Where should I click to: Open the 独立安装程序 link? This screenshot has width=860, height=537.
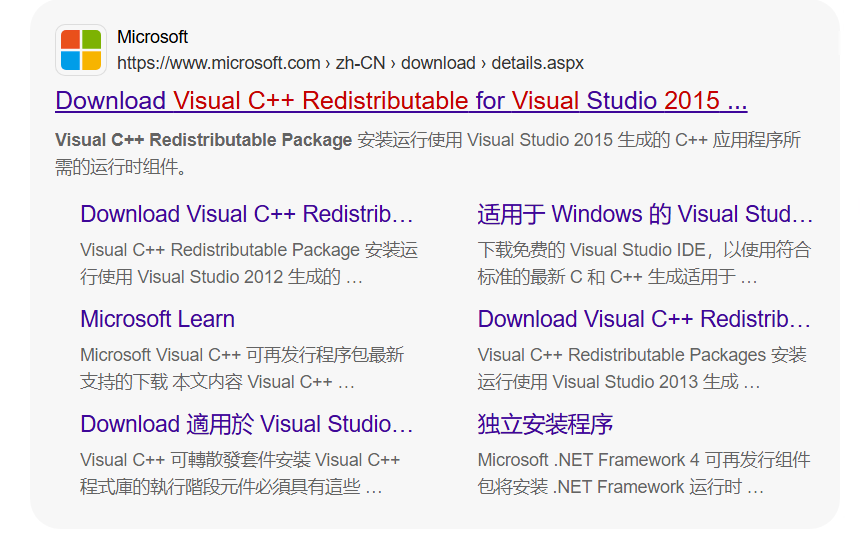[545, 424]
